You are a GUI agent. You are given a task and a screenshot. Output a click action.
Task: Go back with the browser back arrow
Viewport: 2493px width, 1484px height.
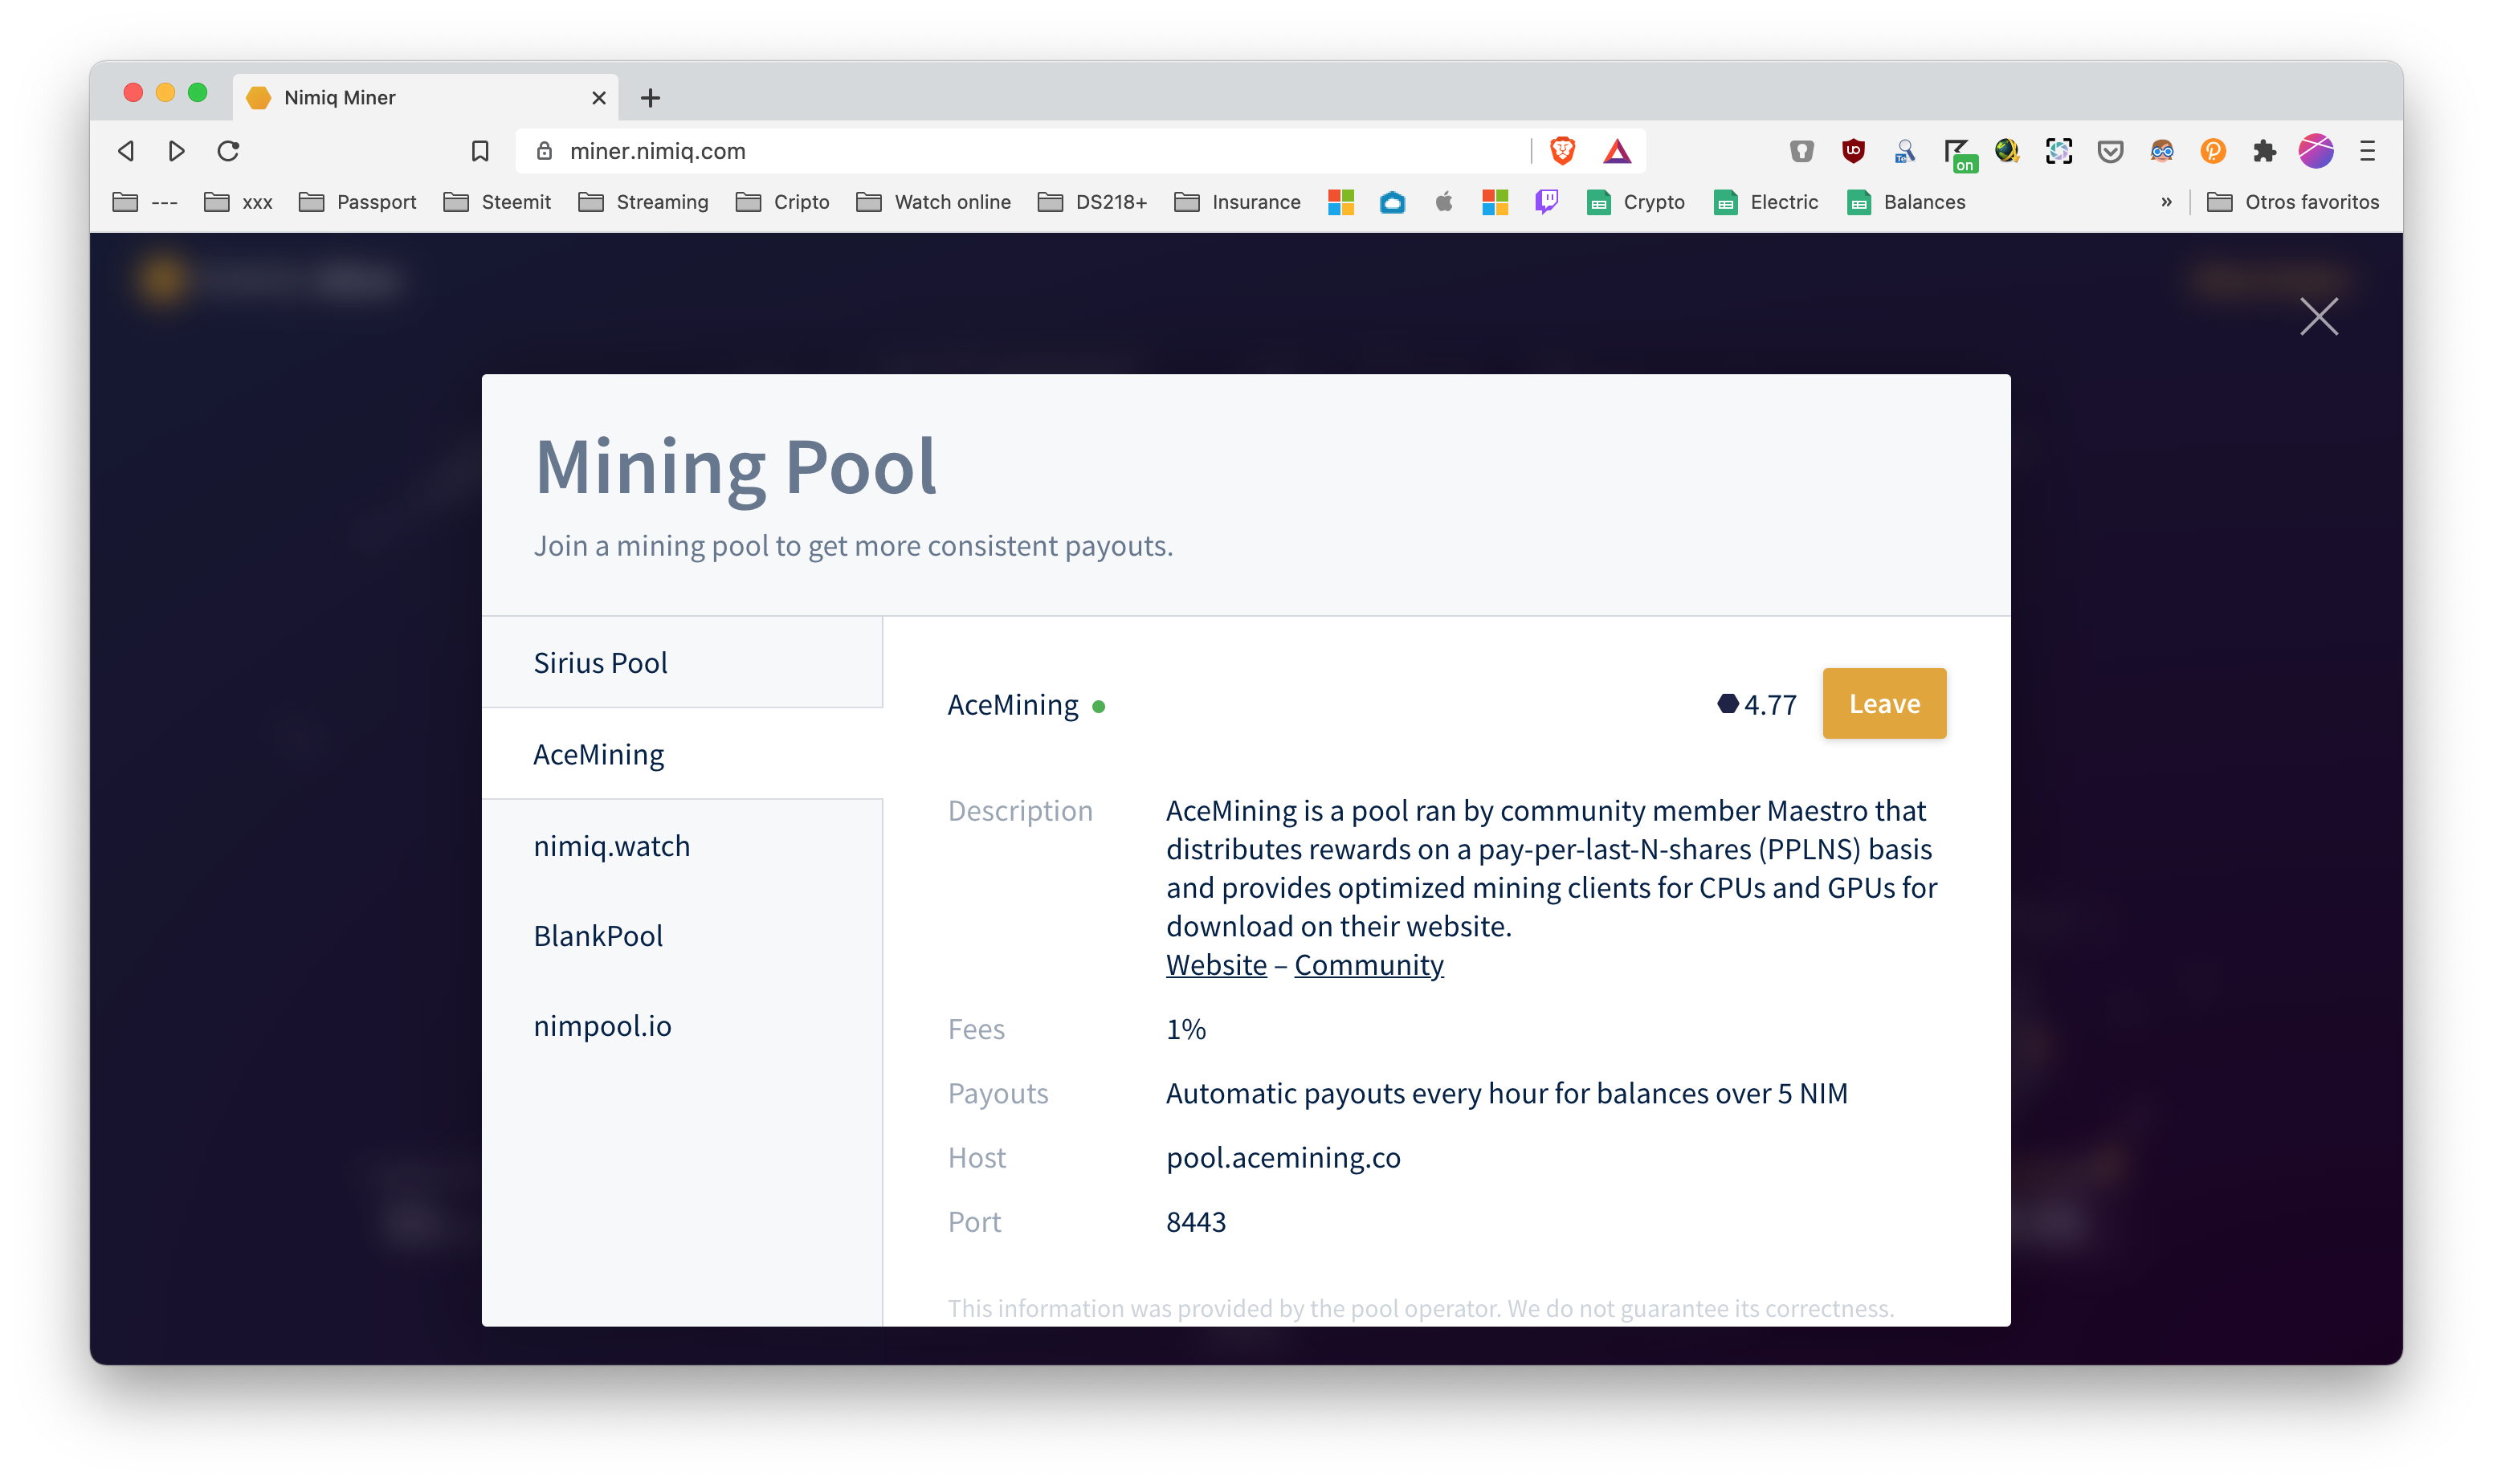click(x=126, y=151)
